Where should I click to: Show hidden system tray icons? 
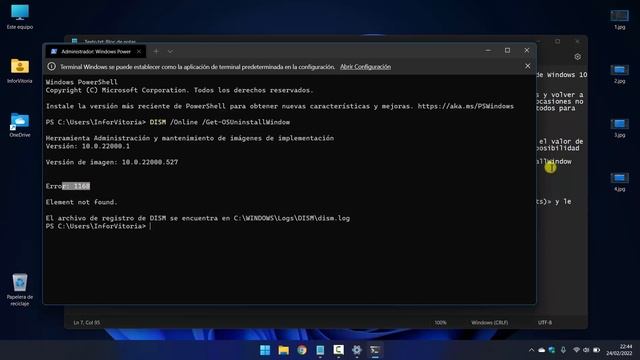point(531,350)
